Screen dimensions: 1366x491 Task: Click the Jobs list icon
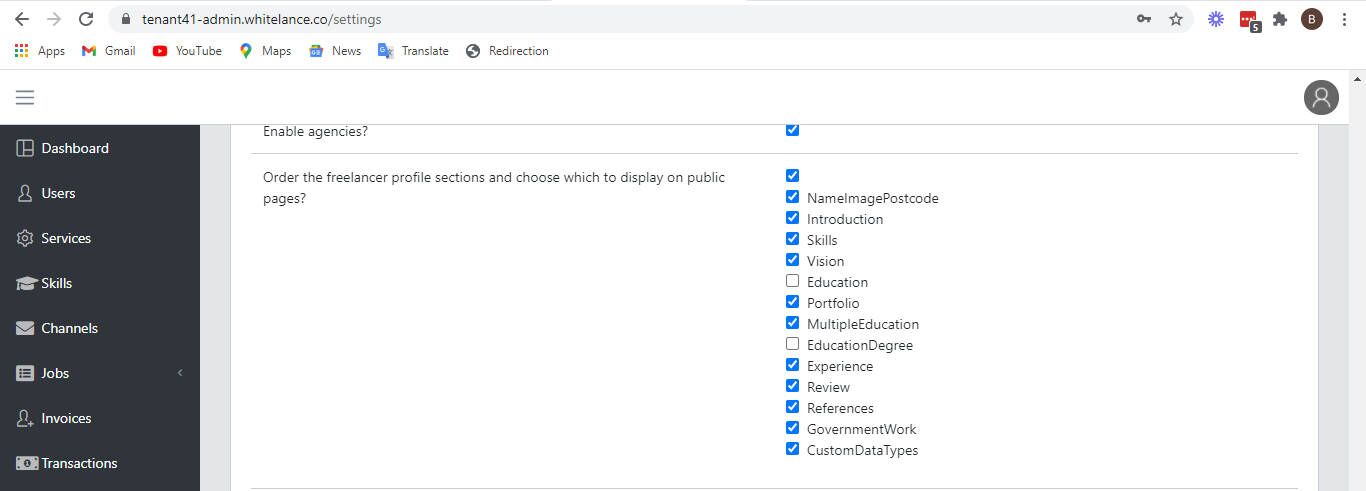pyautogui.click(x=25, y=373)
